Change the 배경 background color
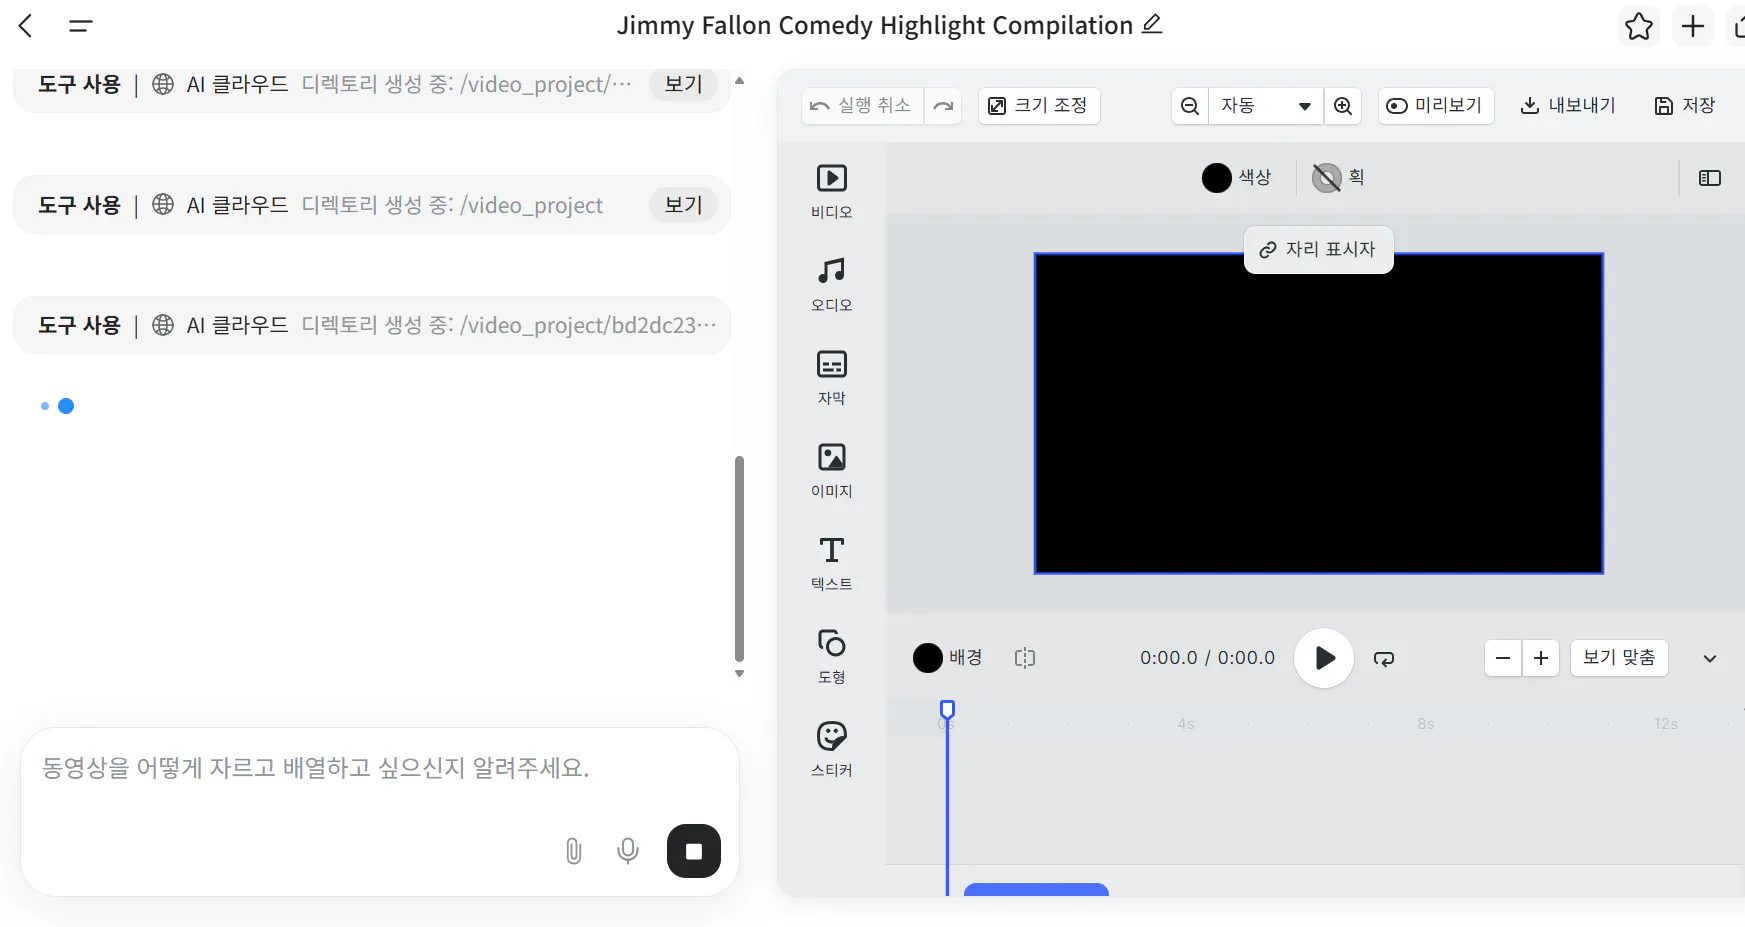 coord(948,658)
